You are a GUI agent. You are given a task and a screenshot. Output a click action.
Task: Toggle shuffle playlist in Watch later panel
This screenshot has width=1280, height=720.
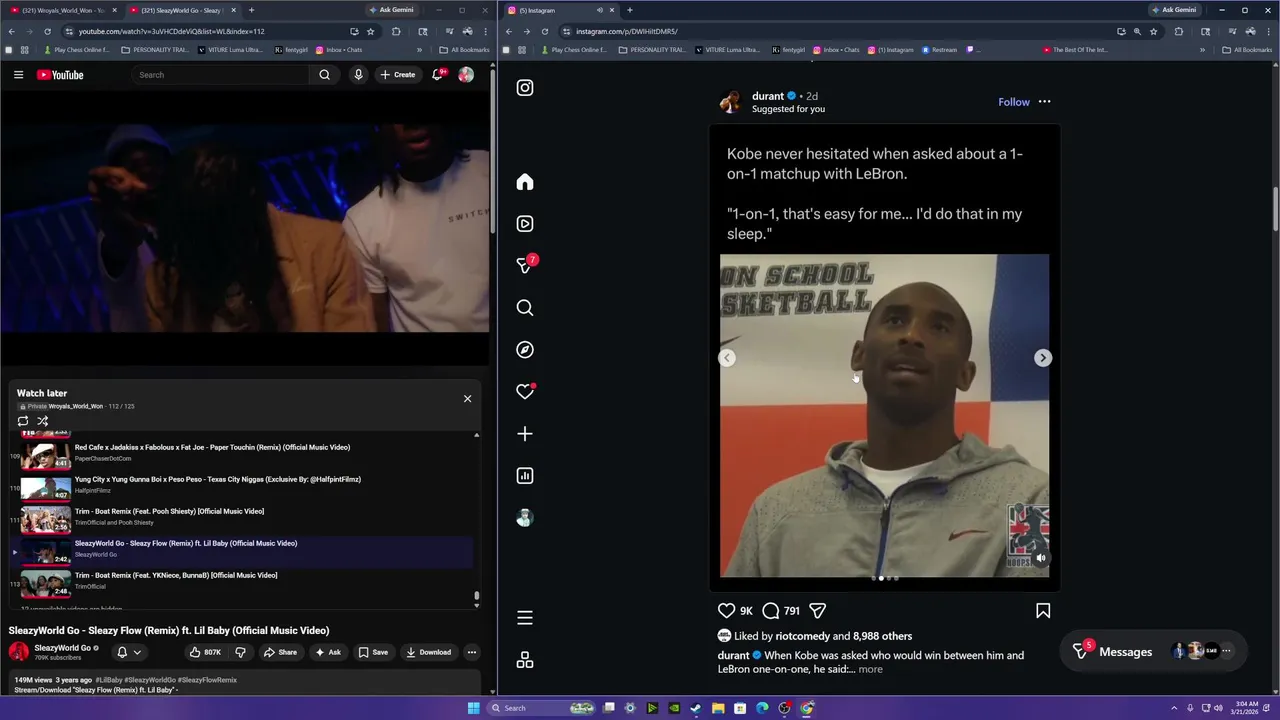[43, 421]
